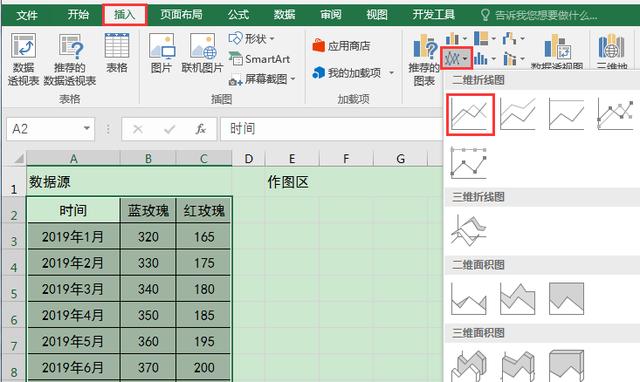Screen dimensions: 640x382
Task: Select the cell 红玫瑰 header
Action: [204, 211]
